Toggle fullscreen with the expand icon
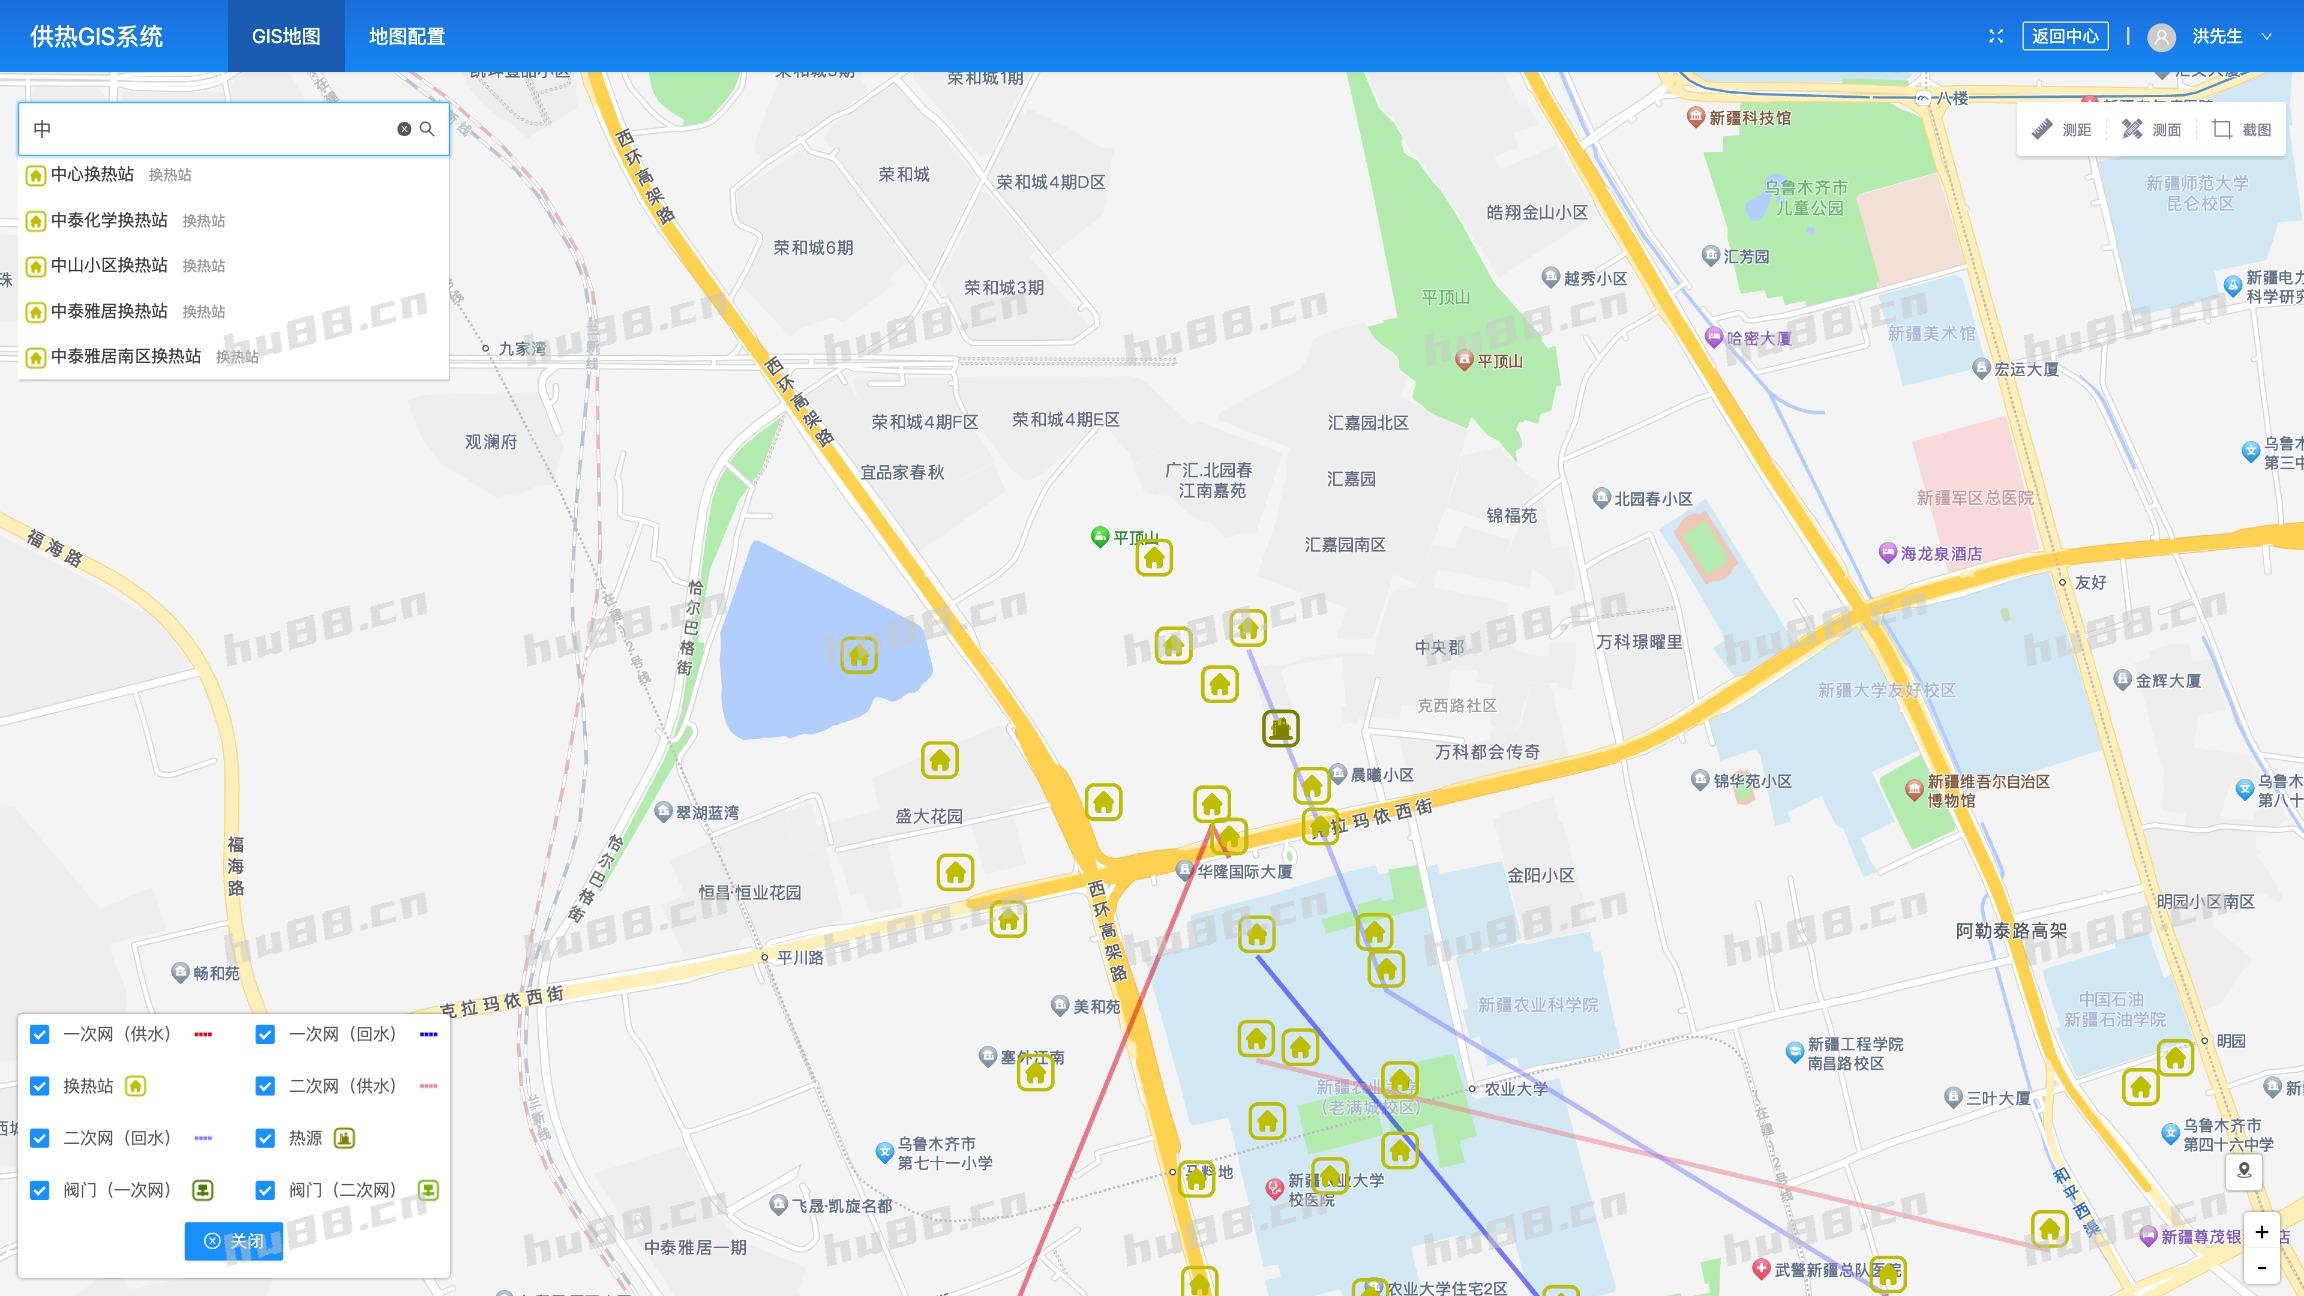This screenshot has width=2304, height=1296. click(1996, 36)
